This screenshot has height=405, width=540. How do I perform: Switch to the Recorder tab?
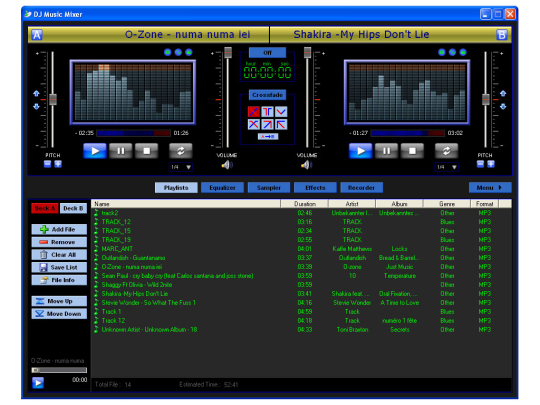362,188
